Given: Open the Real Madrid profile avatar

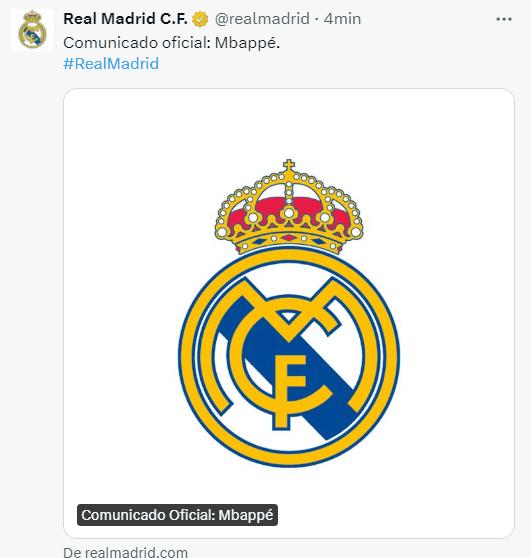Looking at the screenshot, I should point(32,31).
